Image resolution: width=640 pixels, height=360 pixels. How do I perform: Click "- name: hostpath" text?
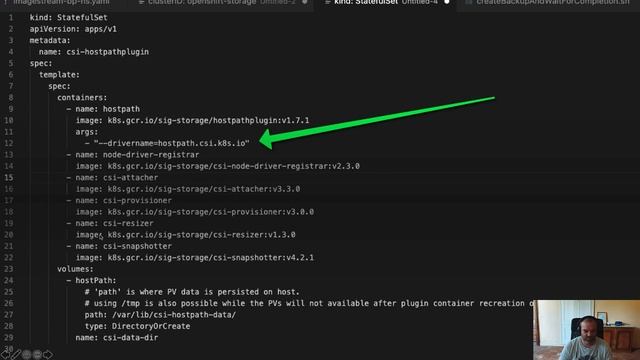(103, 109)
